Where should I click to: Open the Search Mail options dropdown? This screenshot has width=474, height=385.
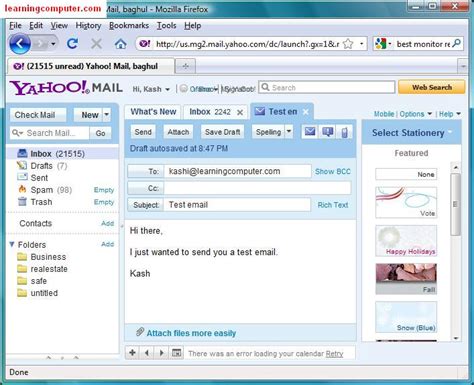17,133
